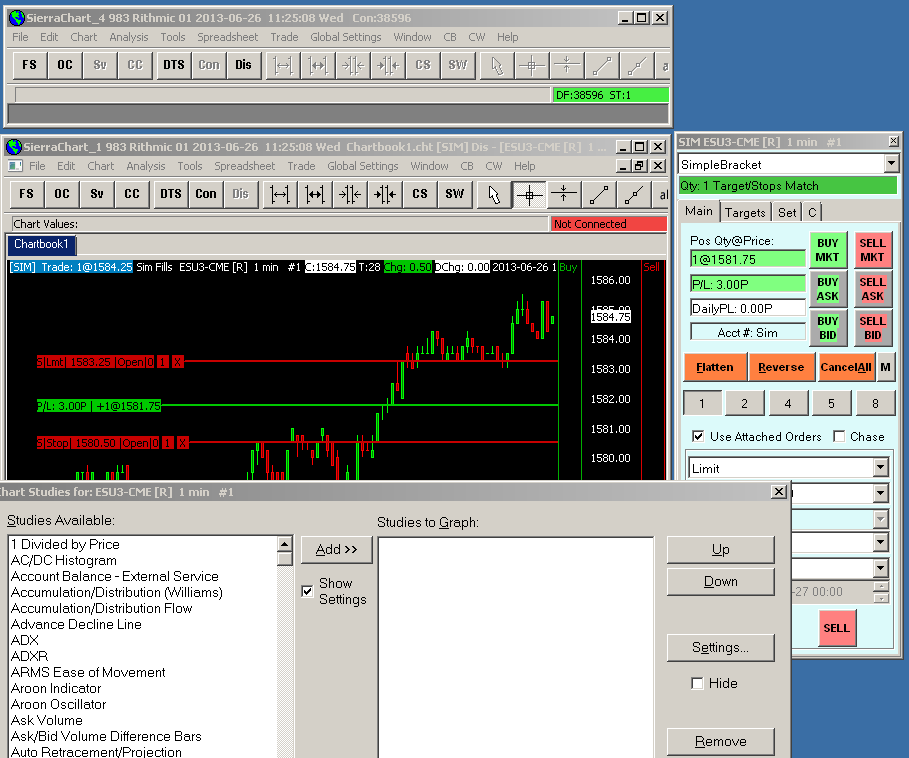
Task: Enable the Hide checkbox in Chart Studies
Action: (x=697, y=683)
